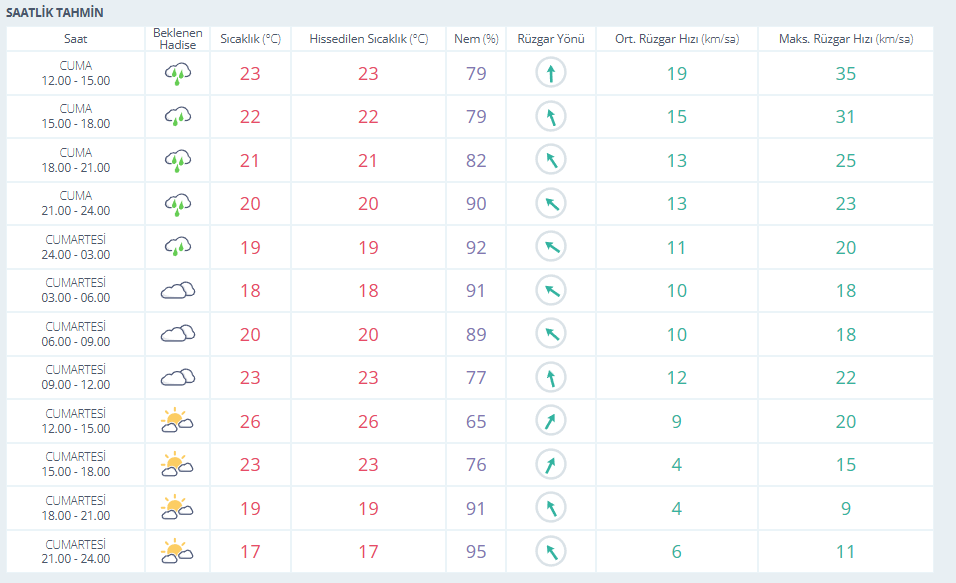Click the cloudy icon for Cumartesi 09.00 - 12.00
Image resolution: width=956 pixels, height=583 pixels.
point(177,378)
